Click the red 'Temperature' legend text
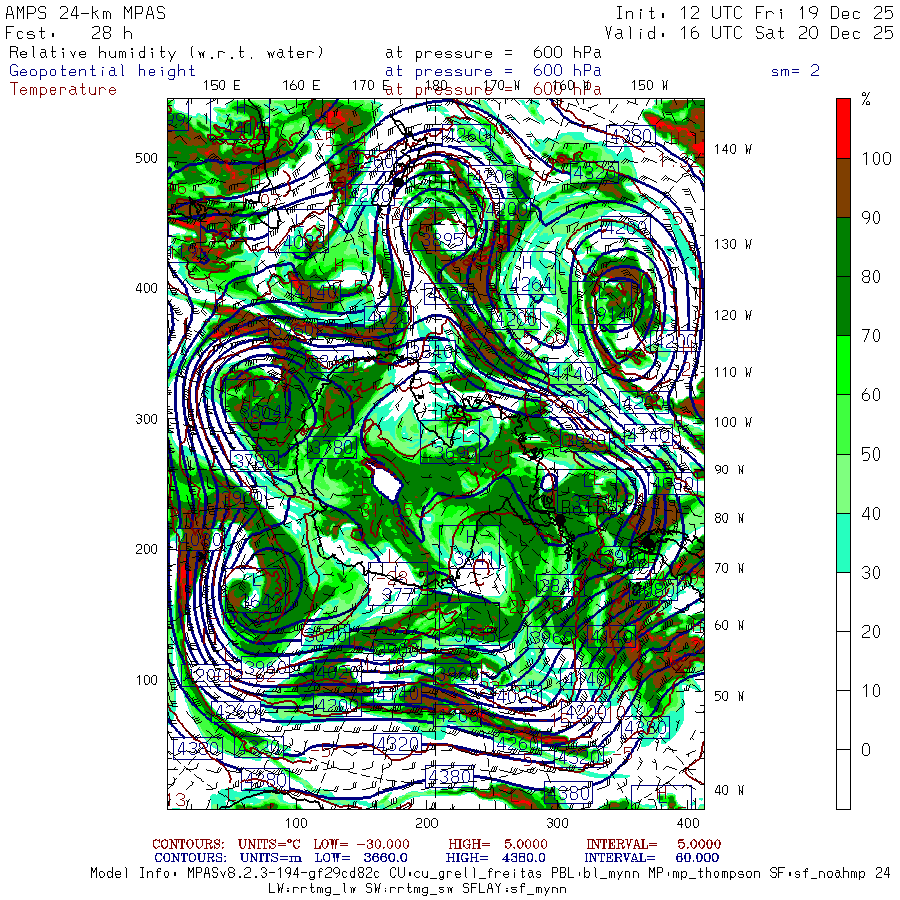Viewport: 900px width, 900px height. (x=63, y=90)
